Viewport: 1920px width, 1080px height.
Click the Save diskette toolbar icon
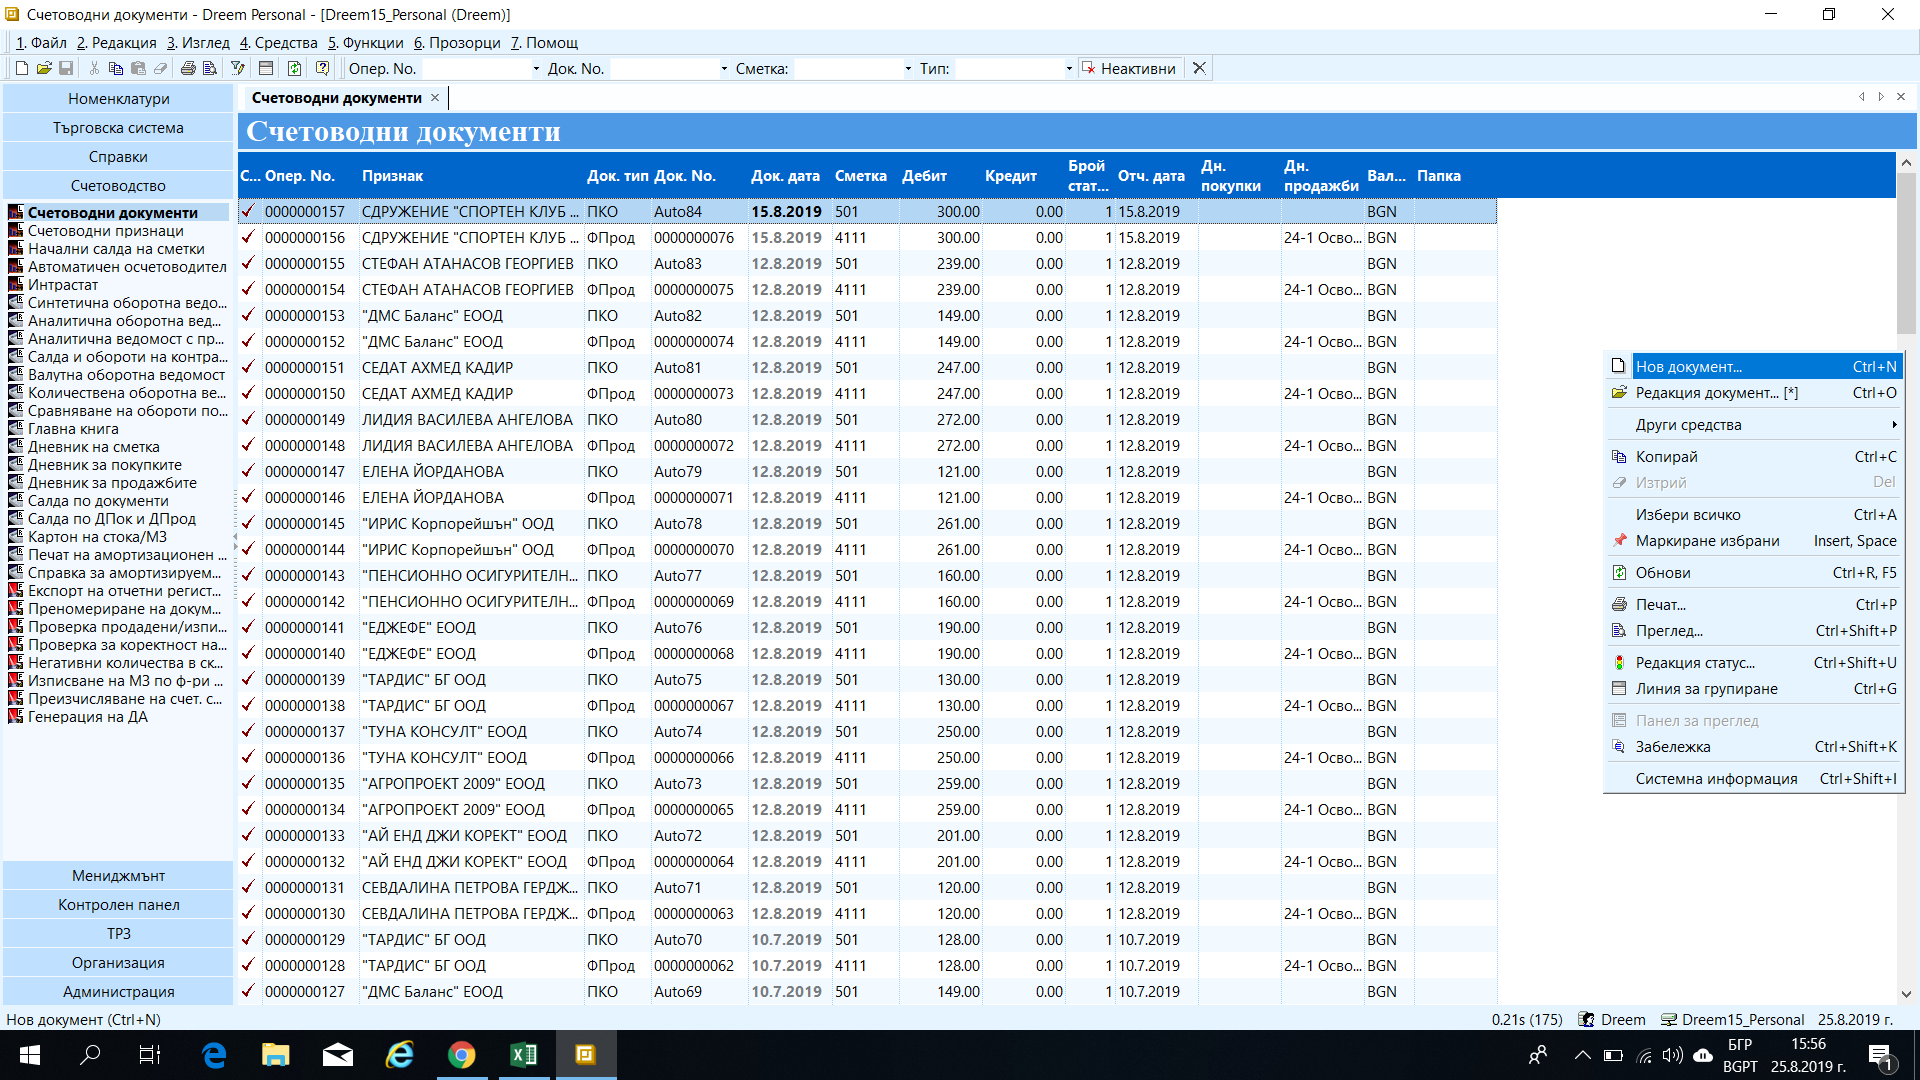click(x=66, y=68)
